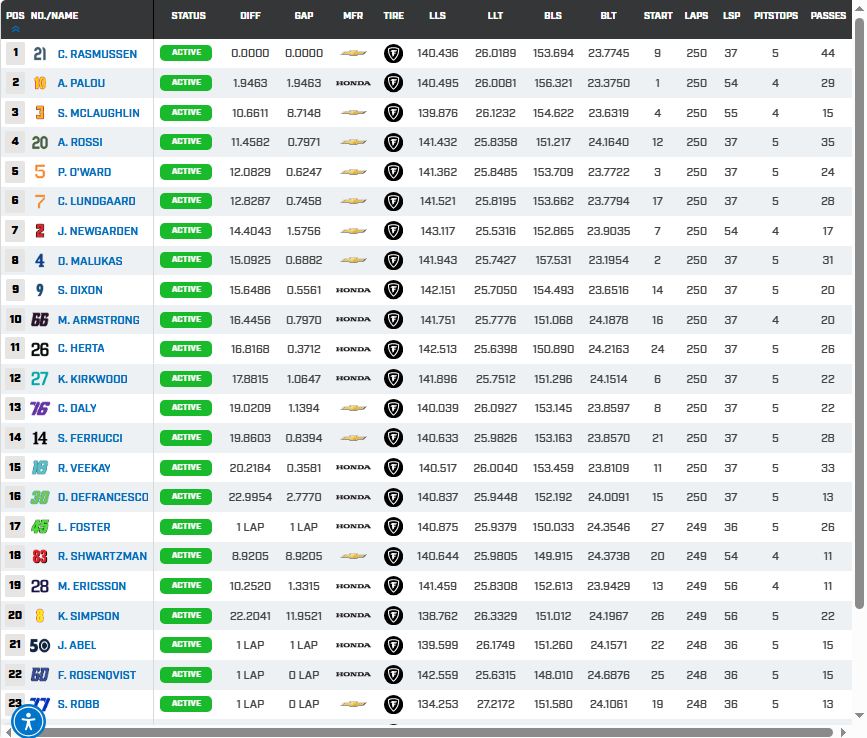The image size is (867, 738).
Task: Open driver L. Foster link
Action: [x=84, y=527]
